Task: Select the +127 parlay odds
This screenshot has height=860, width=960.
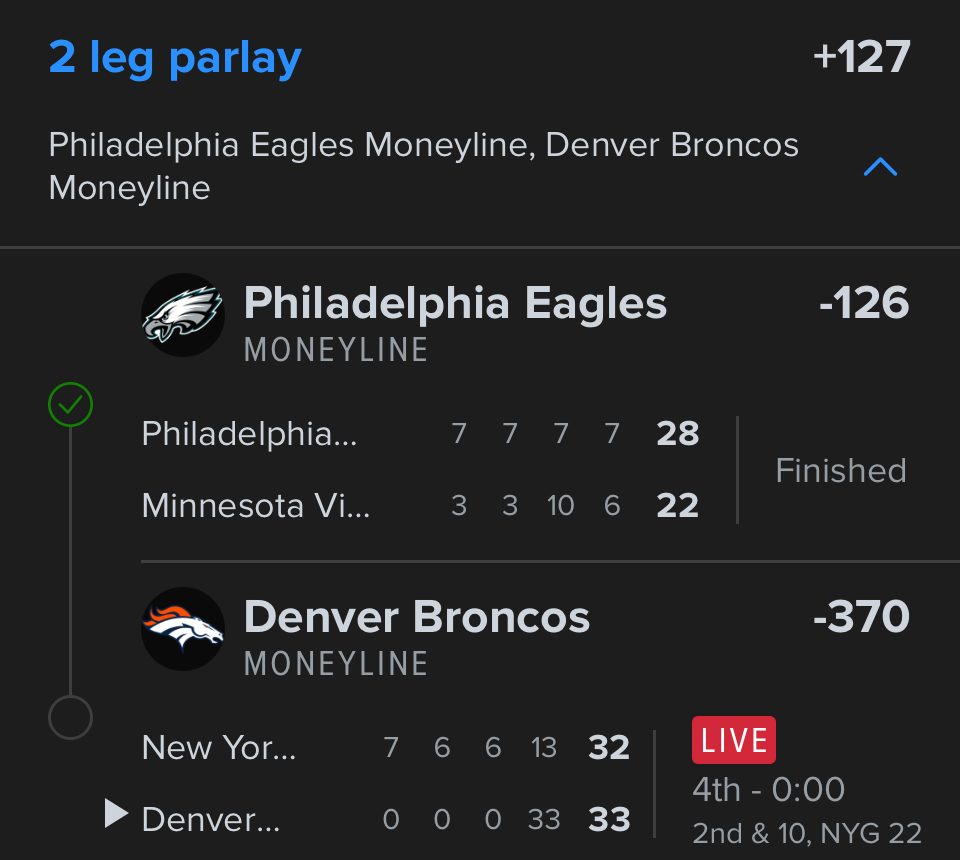Action: pyautogui.click(x=861, y=57)
